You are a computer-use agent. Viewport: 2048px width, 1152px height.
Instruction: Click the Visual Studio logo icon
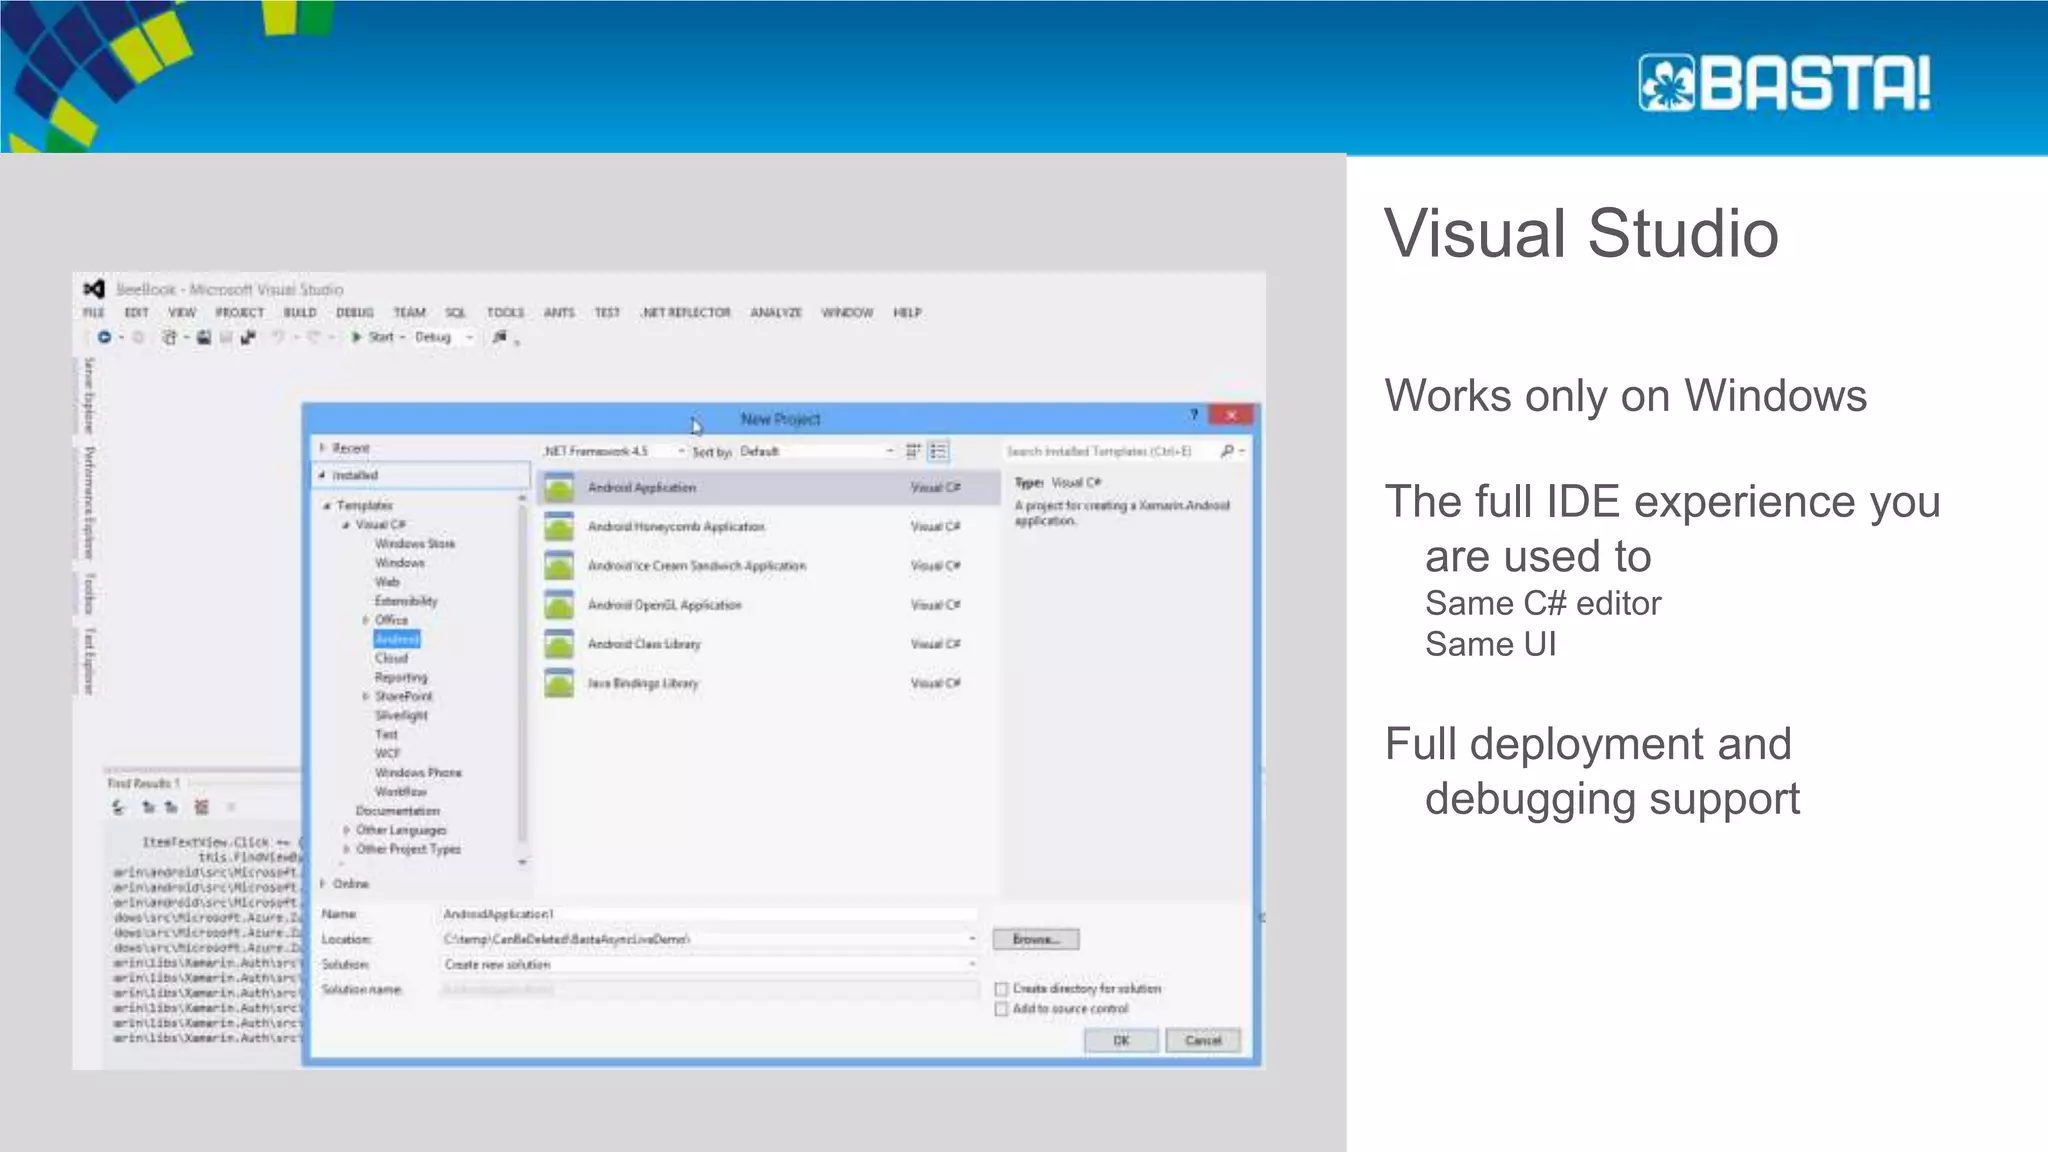point(94,289)
